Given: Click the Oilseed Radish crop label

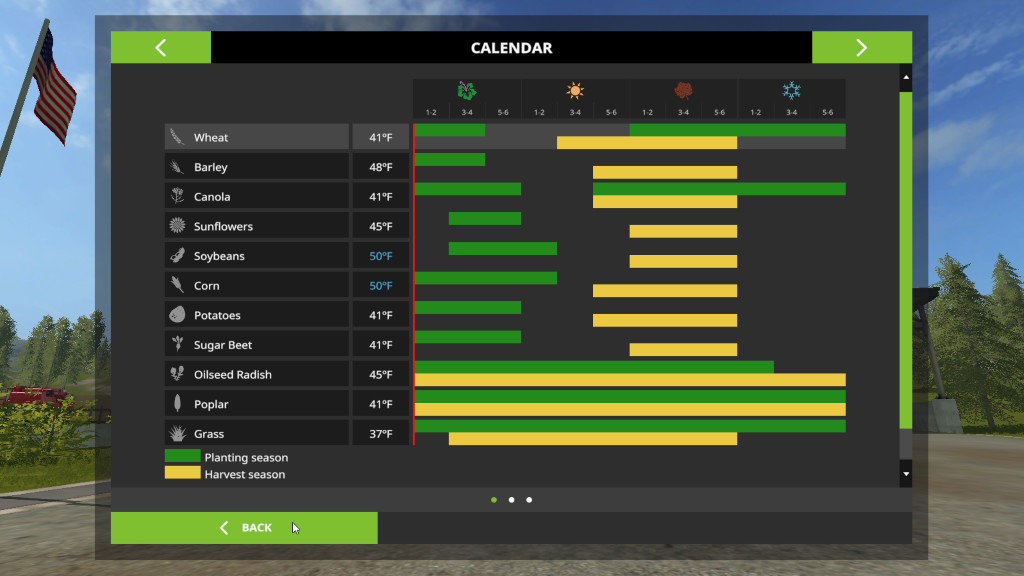Looking at the screenshot, I should pyautogui.click(x=233, y=375).
